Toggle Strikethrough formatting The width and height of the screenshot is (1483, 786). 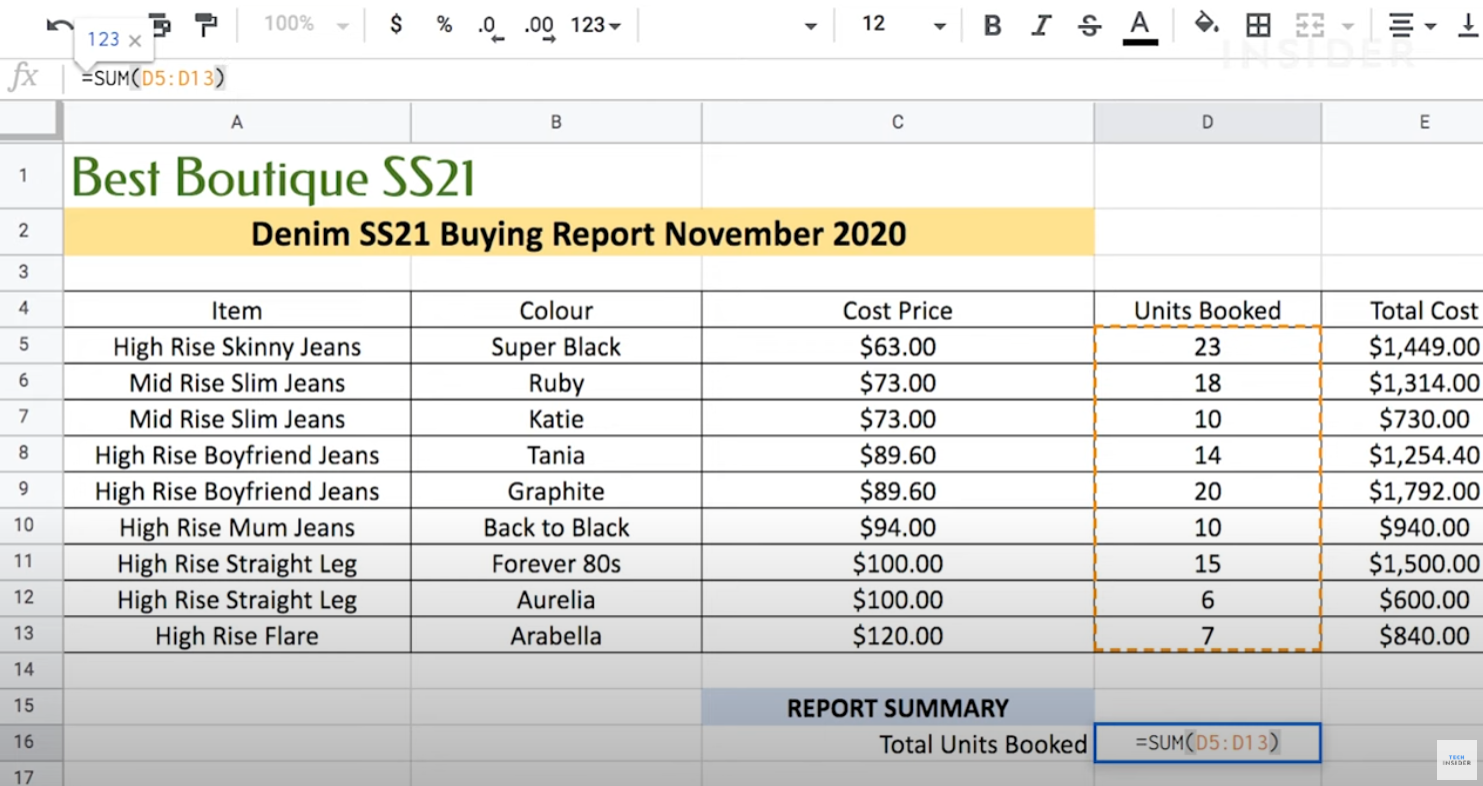pos(1089,26)
